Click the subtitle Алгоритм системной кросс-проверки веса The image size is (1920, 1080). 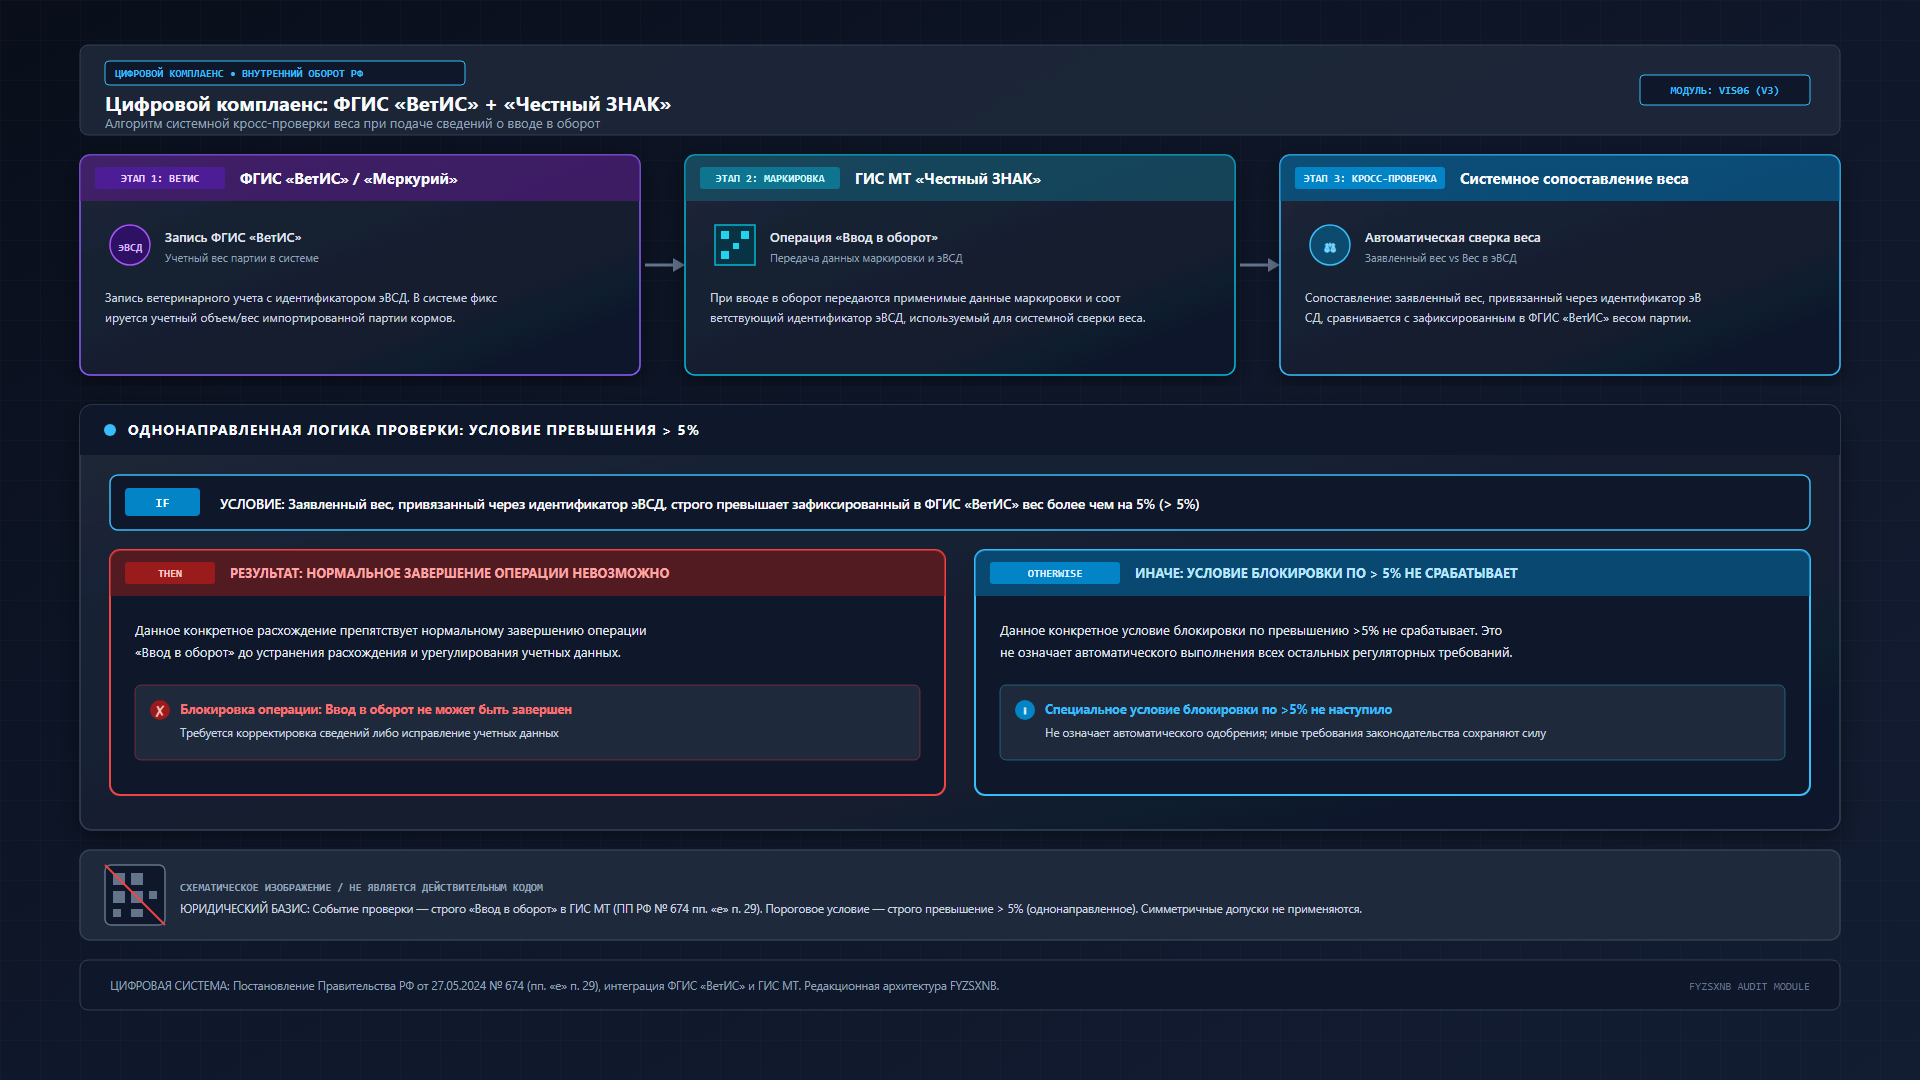click(353, 124)
